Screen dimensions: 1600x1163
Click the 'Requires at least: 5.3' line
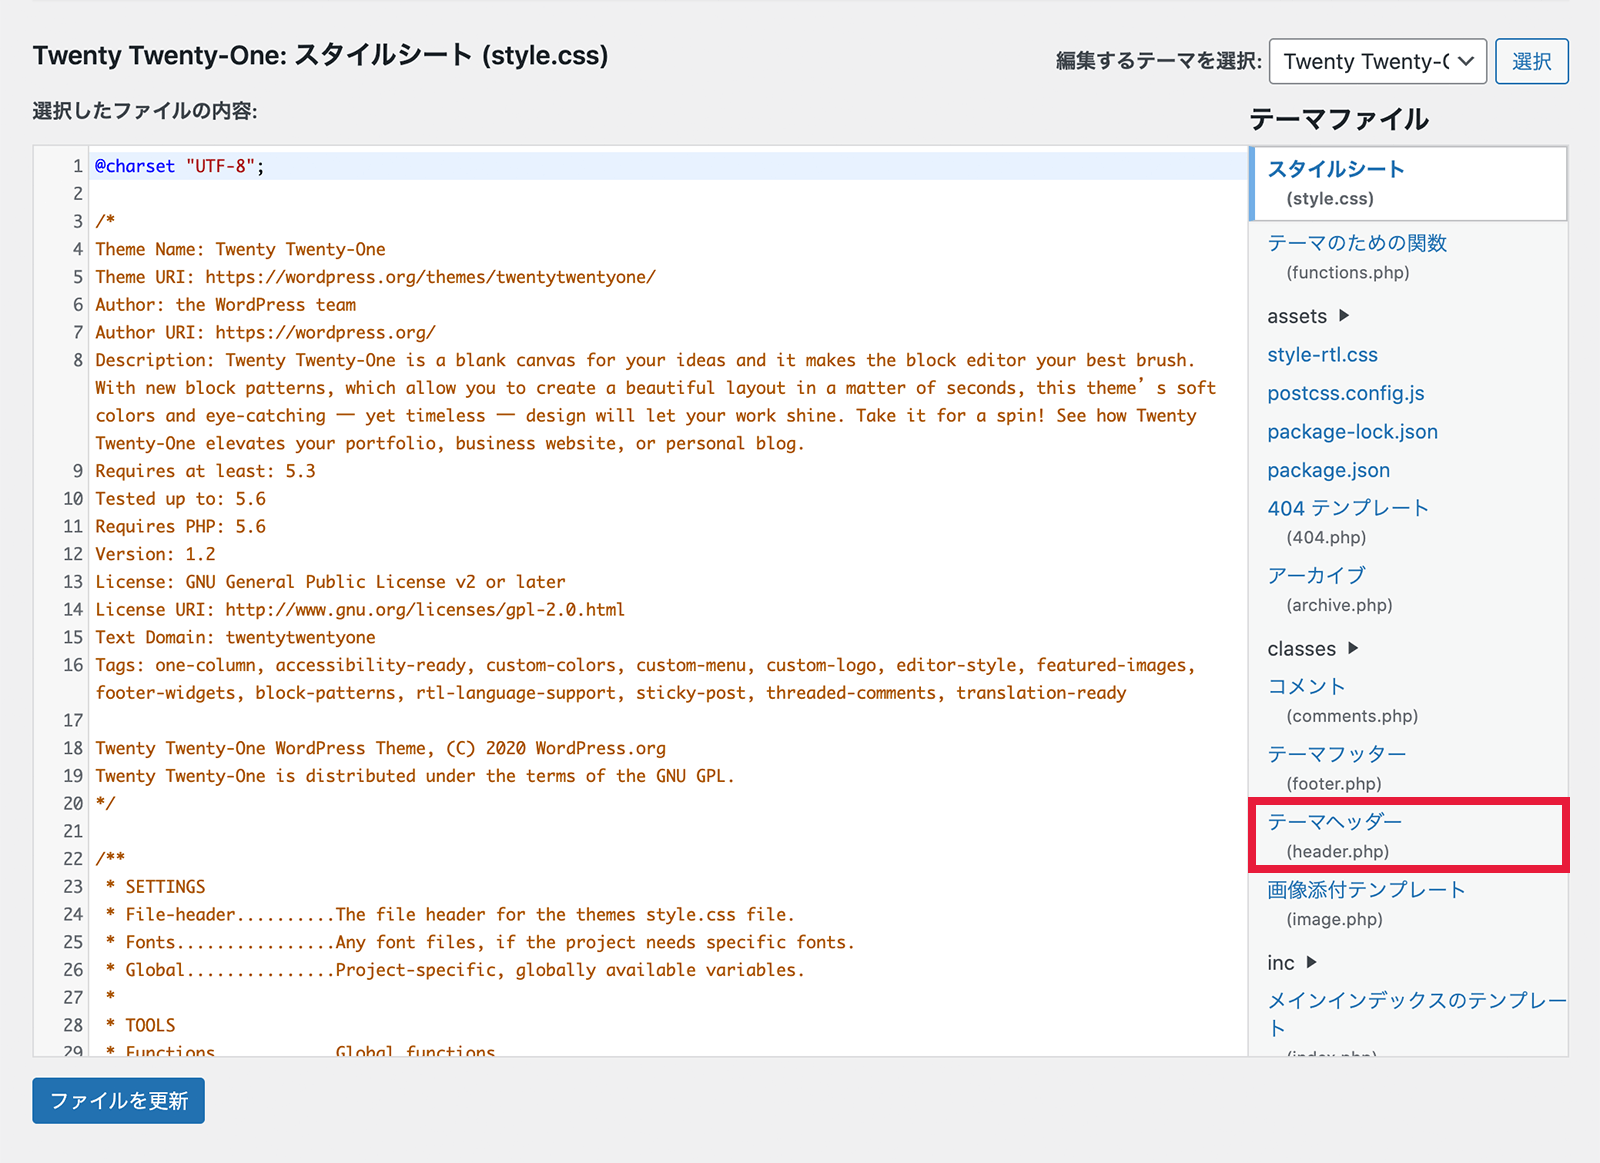point(205,471)
